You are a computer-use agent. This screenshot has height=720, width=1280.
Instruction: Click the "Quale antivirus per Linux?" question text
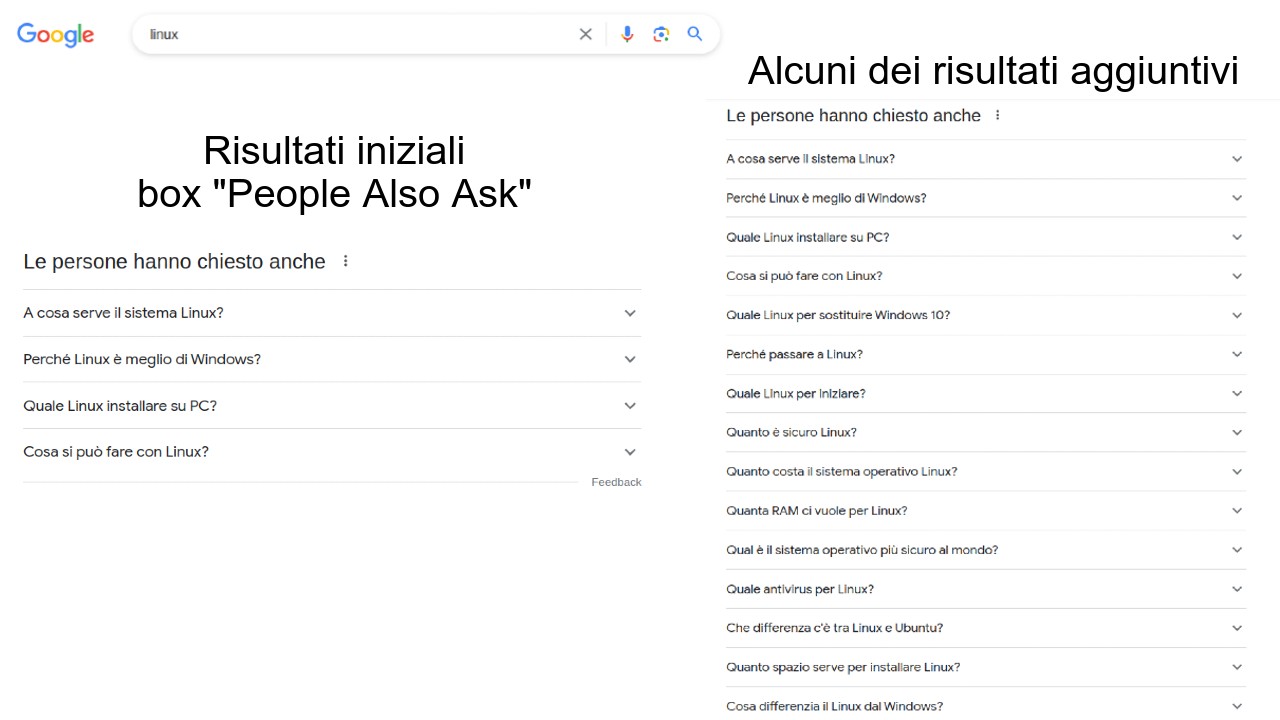click(x=800, y=588)
